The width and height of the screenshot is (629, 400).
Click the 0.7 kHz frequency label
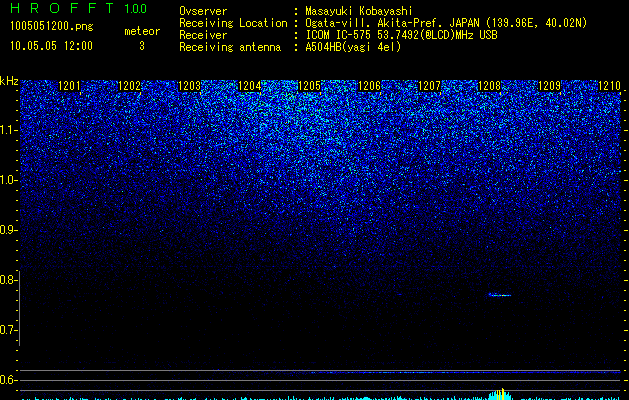(8, 330)
